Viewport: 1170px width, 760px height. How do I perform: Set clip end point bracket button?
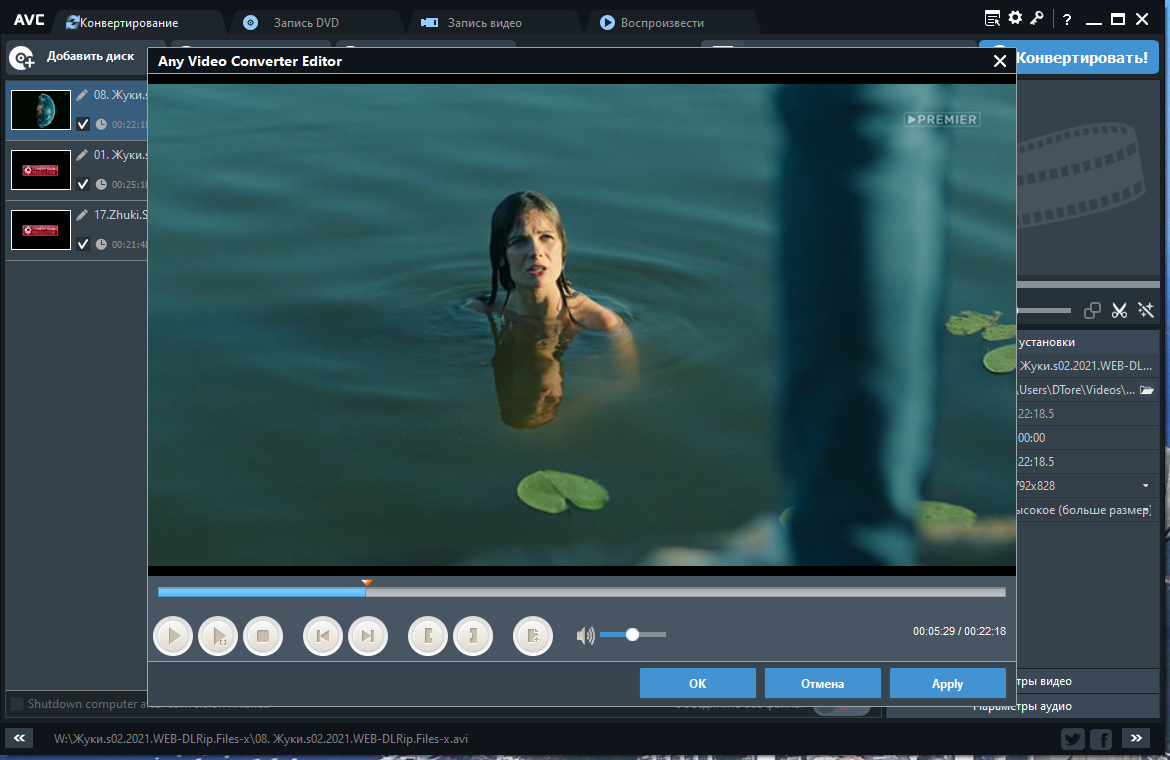tap(473, 636)
